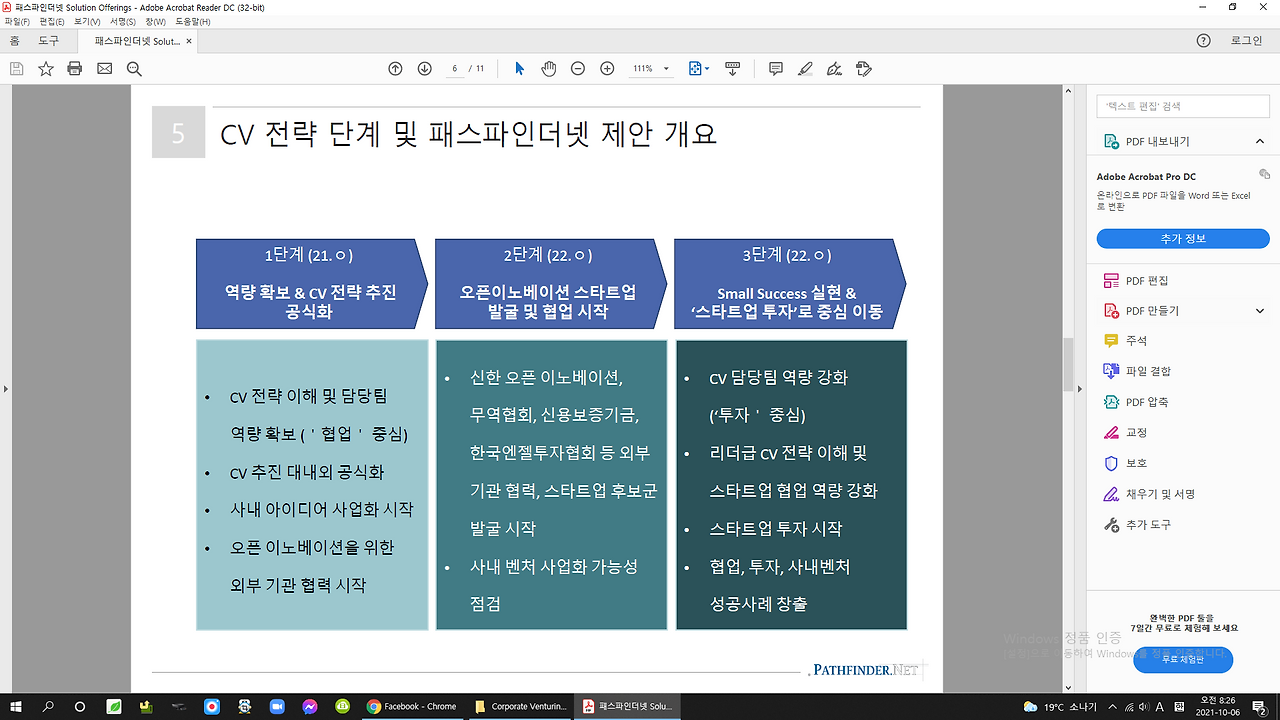
Task: Click the '텍스트 편집' 검색 search field
Action: [x=1184, y=106]
